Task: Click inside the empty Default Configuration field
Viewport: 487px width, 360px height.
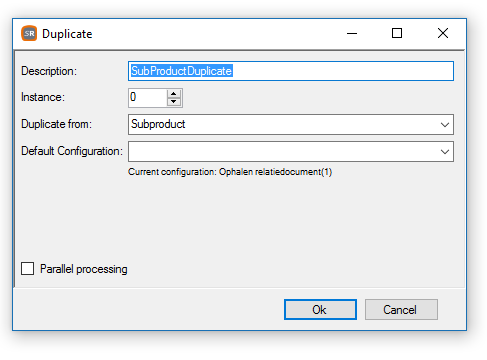Action: (x=283, y=152)
